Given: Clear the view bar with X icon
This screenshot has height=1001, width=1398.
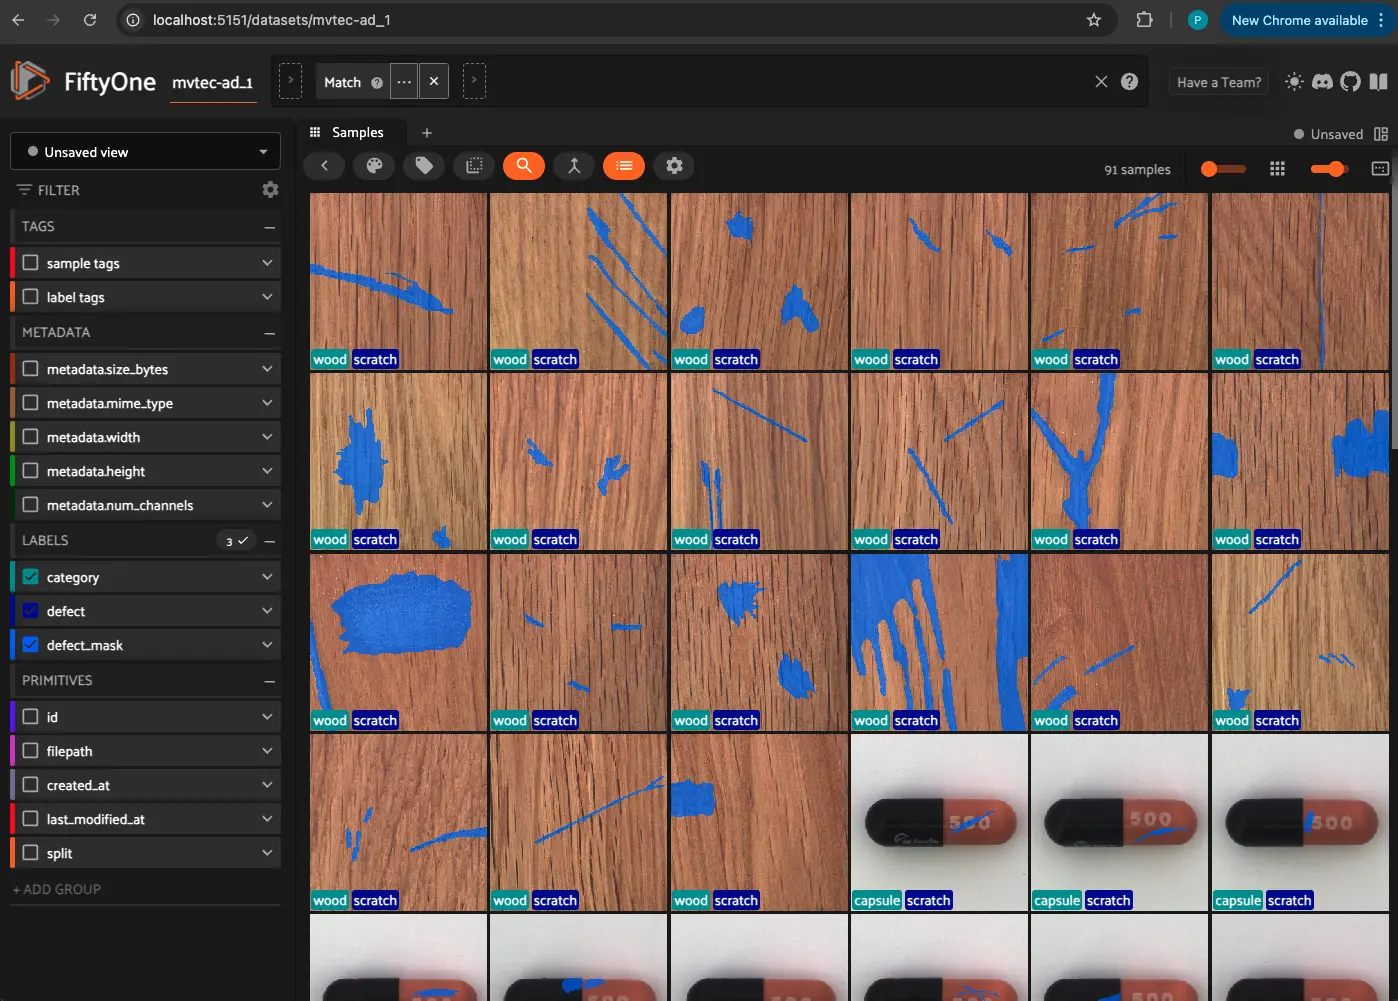Looking at the screenshot, I should [1101, 82].
